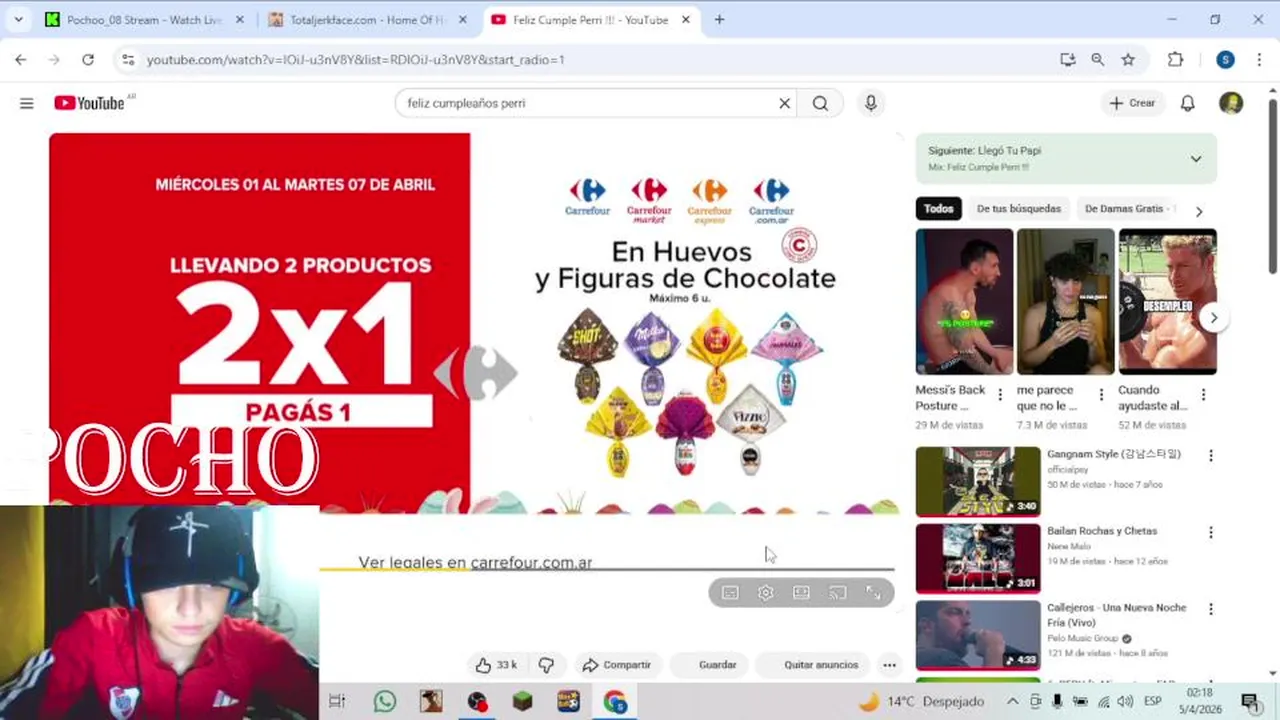The image size is (1280, 720).
Task: Show next Shorts with the arrow
Action: click(x=1213, y=318)
